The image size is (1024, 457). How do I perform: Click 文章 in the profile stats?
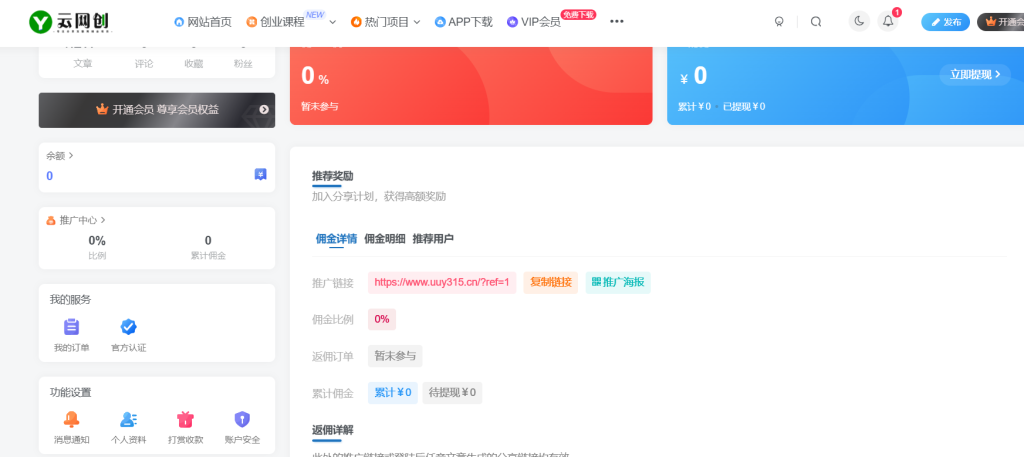tap(83, 64)
